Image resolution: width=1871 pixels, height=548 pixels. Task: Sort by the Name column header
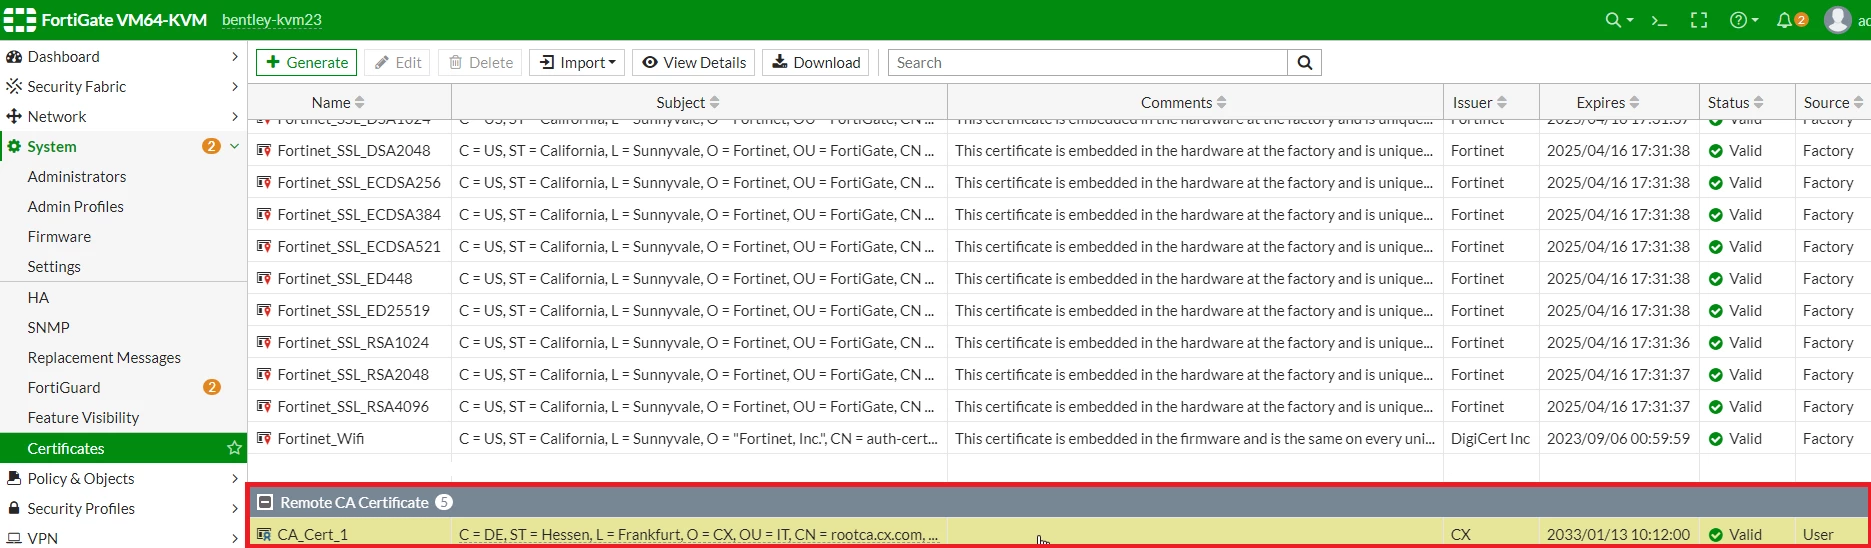pos(338,102)
